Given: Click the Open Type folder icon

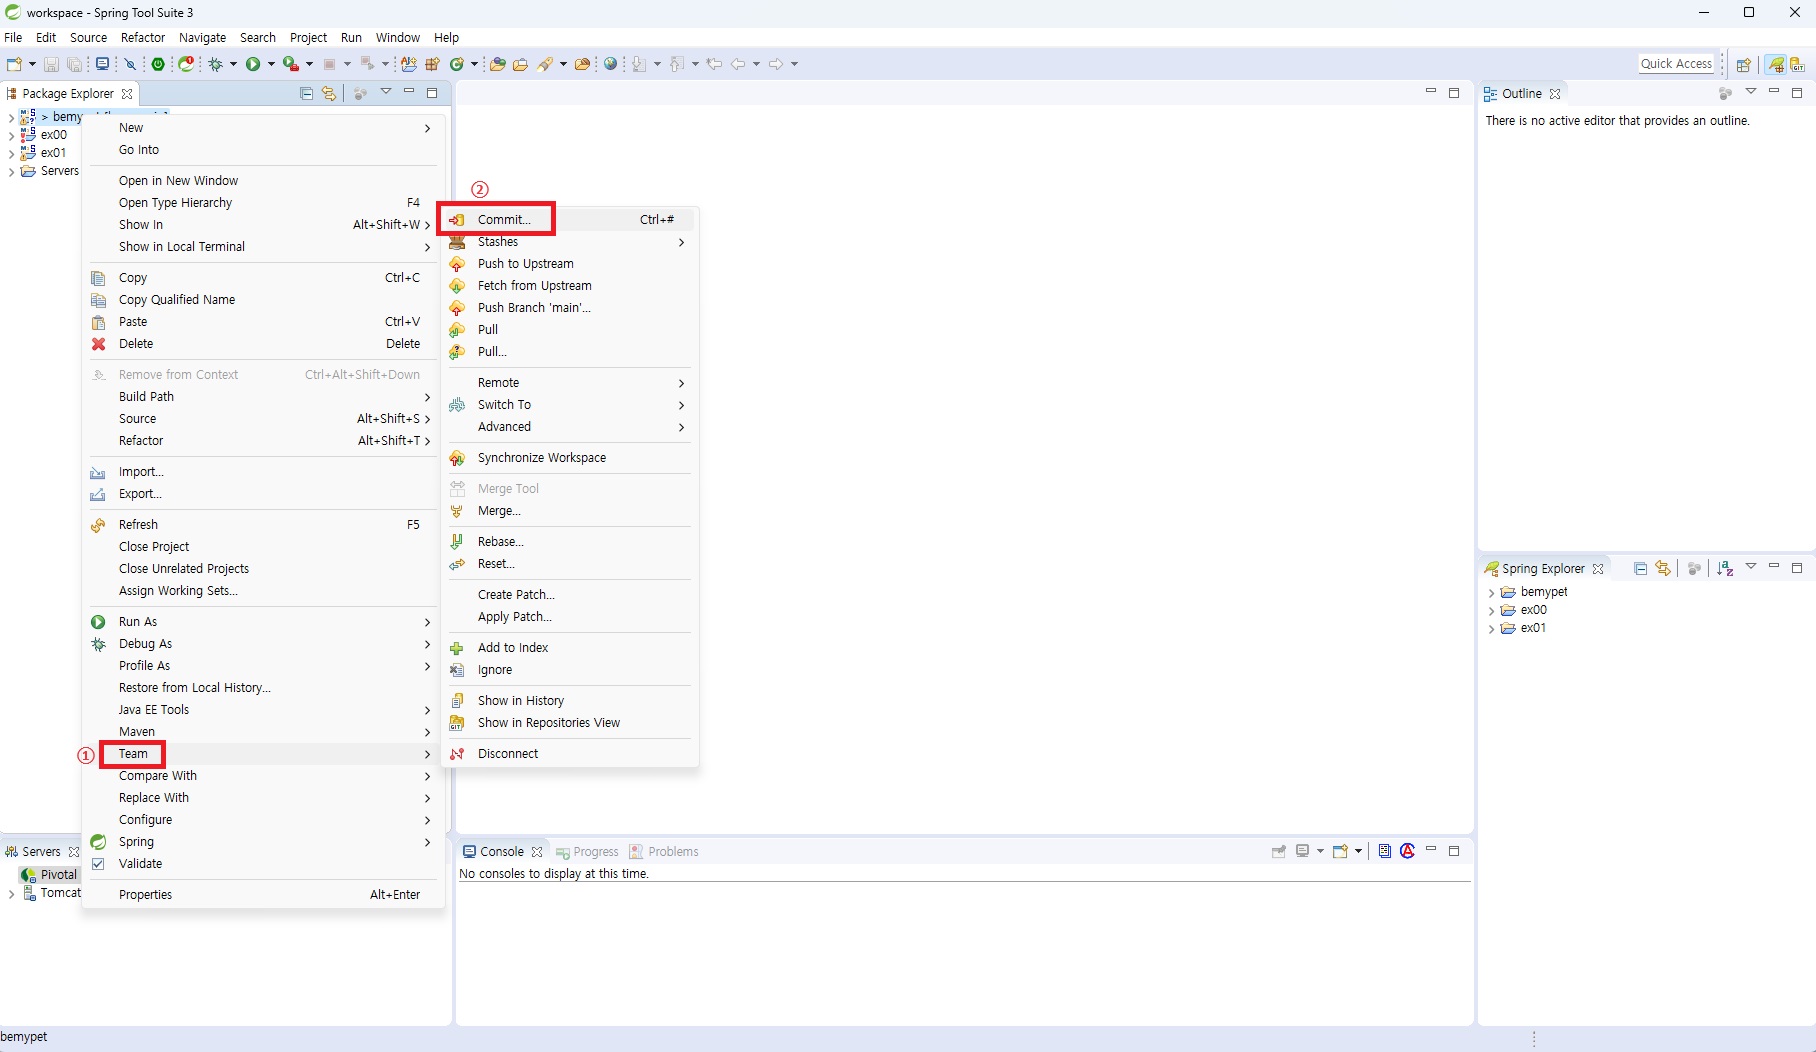Looking at the screenshot, I should [498, 64].
